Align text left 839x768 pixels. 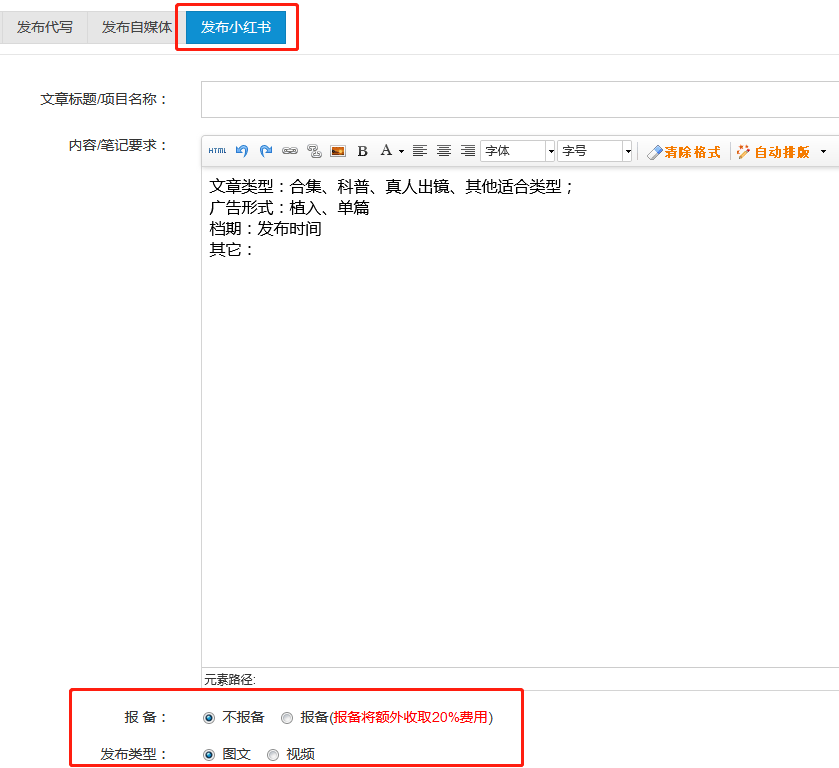[x=420, y=151]
